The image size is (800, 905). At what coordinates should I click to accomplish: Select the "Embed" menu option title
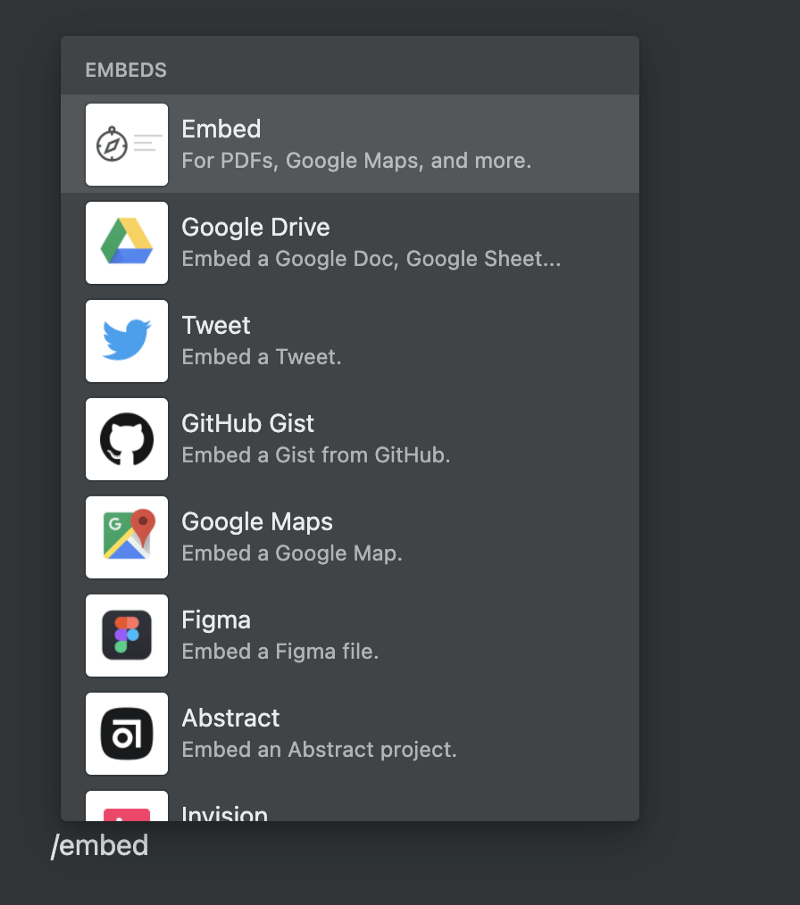click(221, 129)
